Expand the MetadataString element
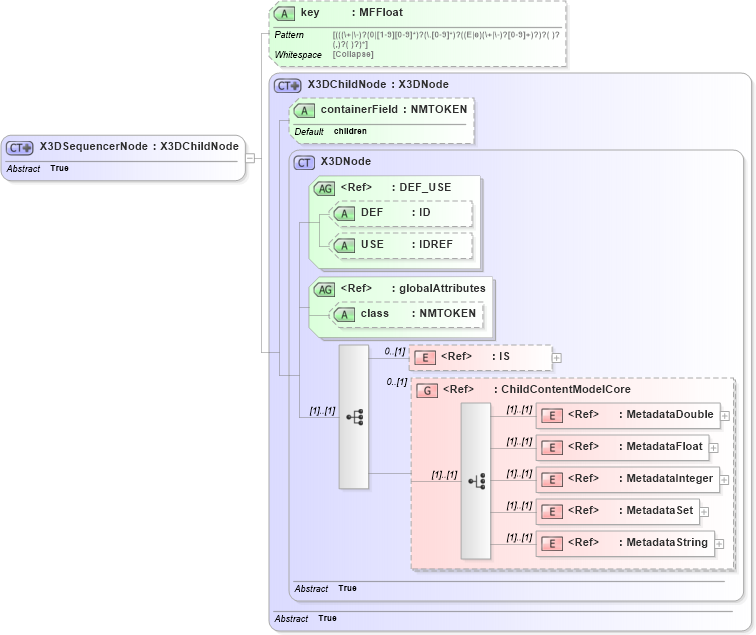This screenshot has width=756, height=635. pos(719,544)
